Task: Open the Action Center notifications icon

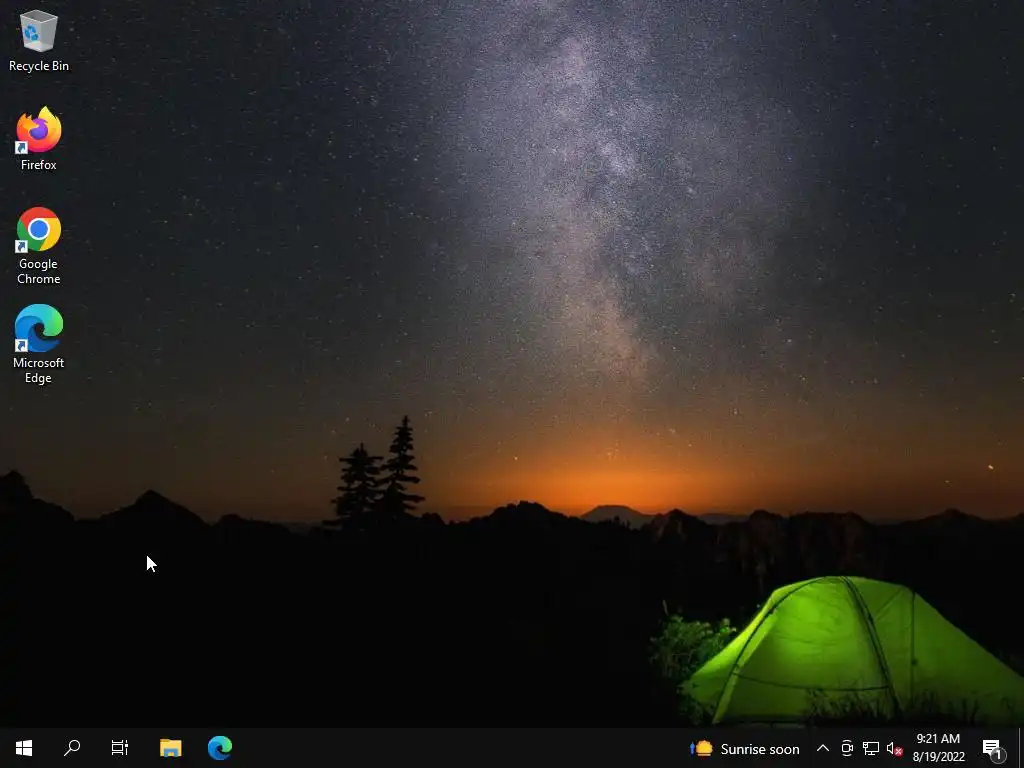Action: (993, 749)
